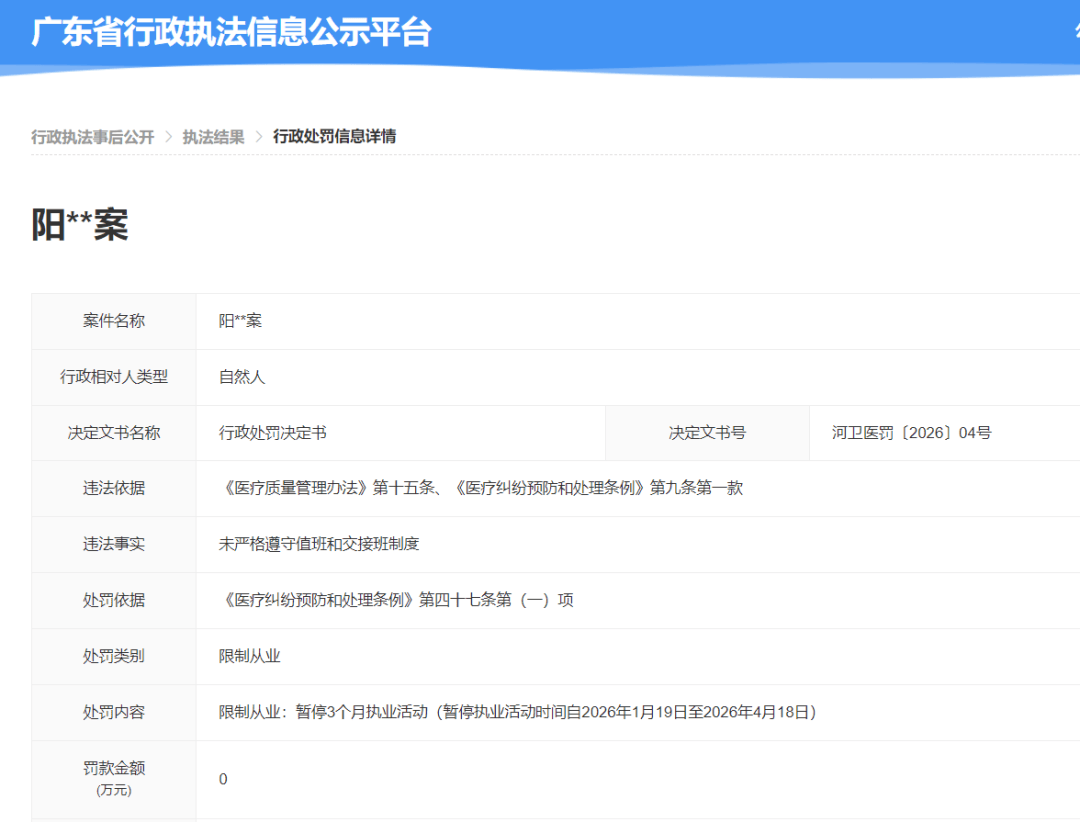The width and height of the screenshot is (1080, 822).
Task: Click the 自然人 party type value
Action: pyautogui.click(x=242, y=377)
